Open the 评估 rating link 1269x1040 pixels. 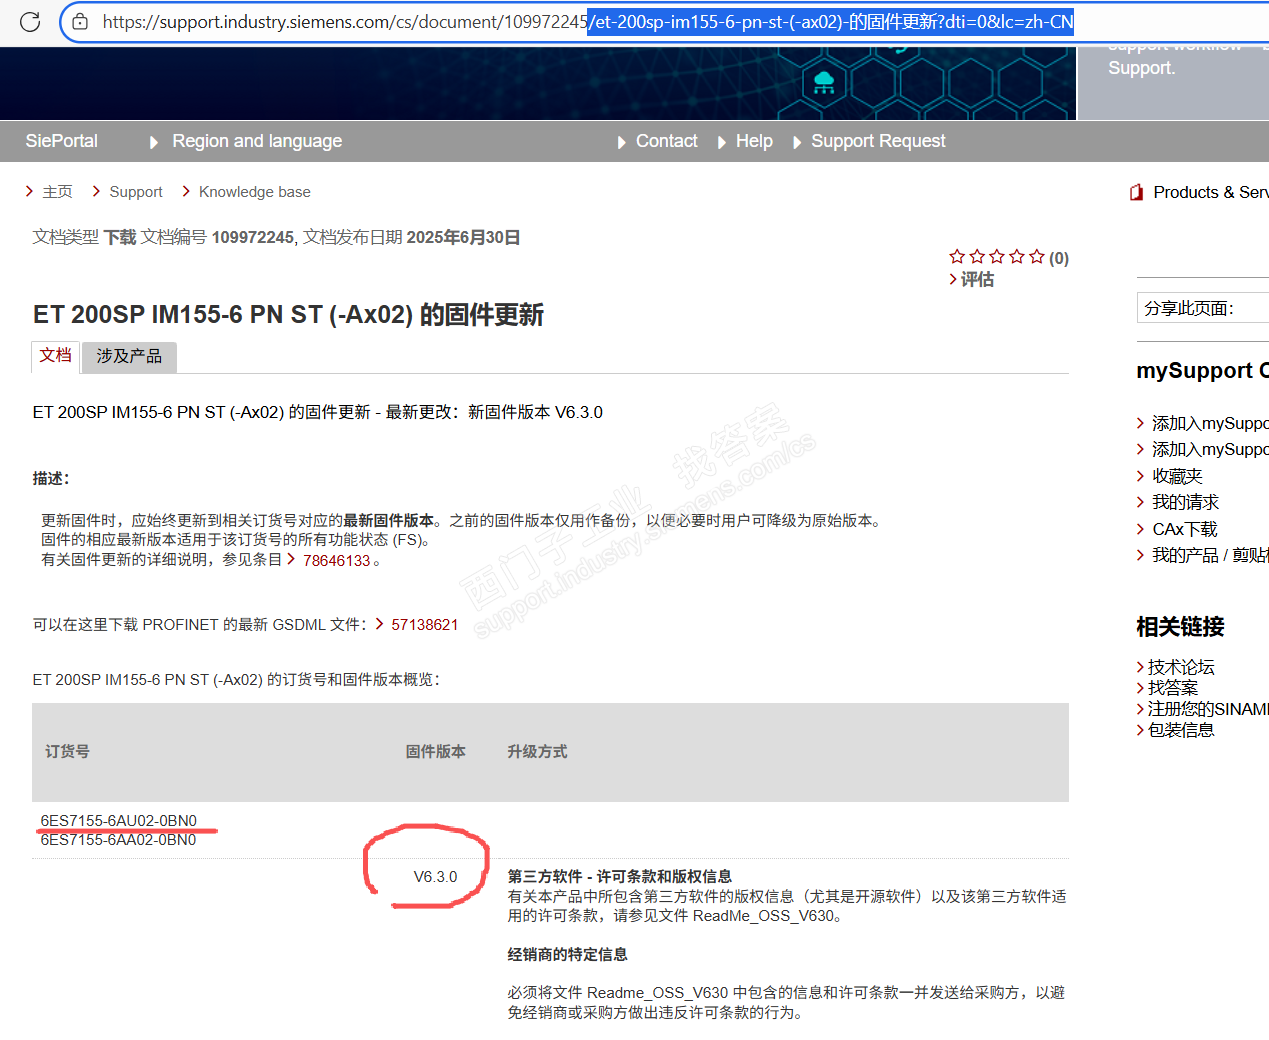pos(977,279)
